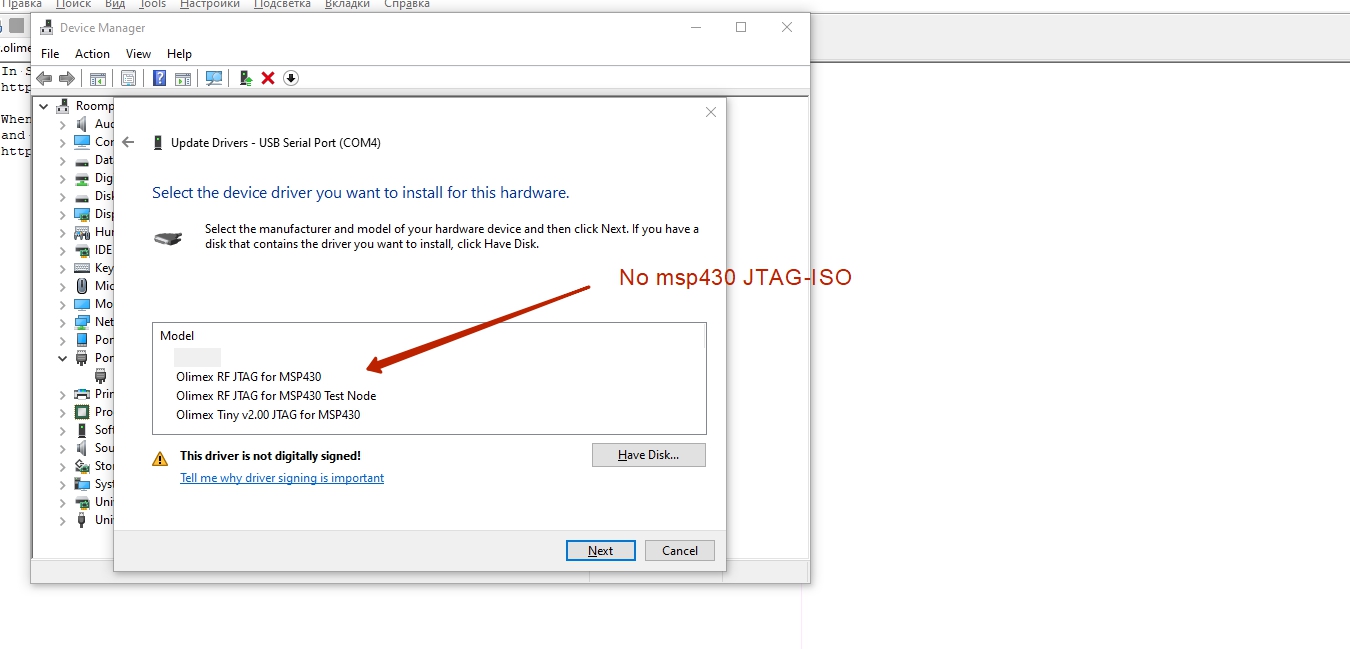The width and height of the screenshot is (1350, 649).
Task: Click the Update device driver toolbar icon
Action: pos(245,78)
